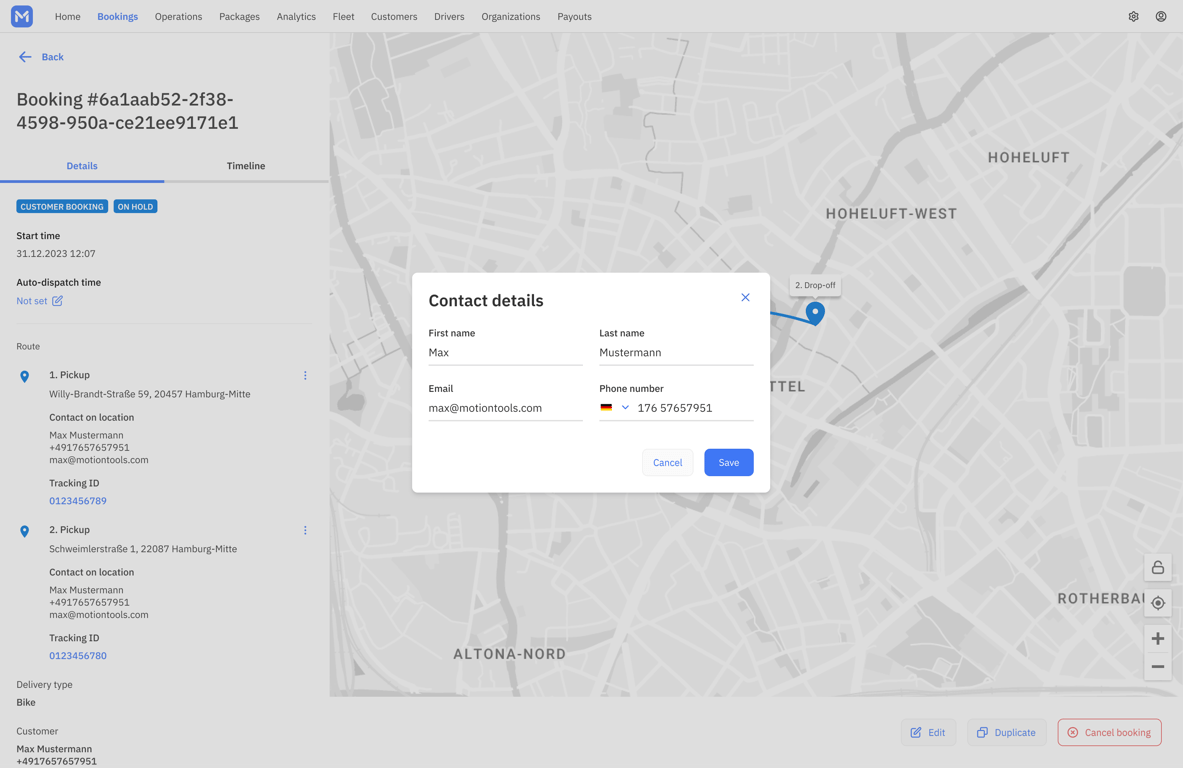
Task: Zoom in on the map
Action: (1157, 639)
